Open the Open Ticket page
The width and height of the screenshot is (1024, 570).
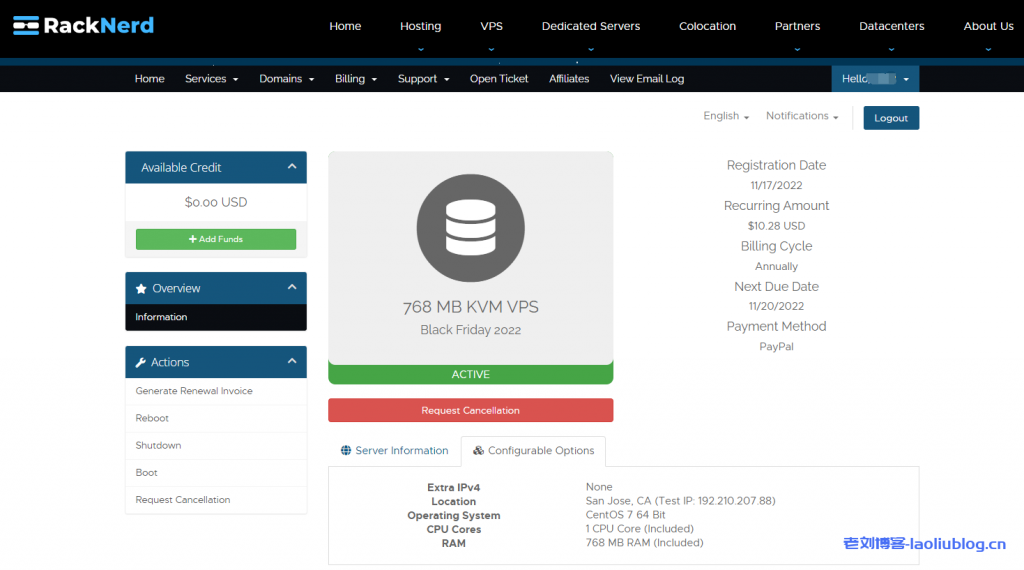coord(499,79)
